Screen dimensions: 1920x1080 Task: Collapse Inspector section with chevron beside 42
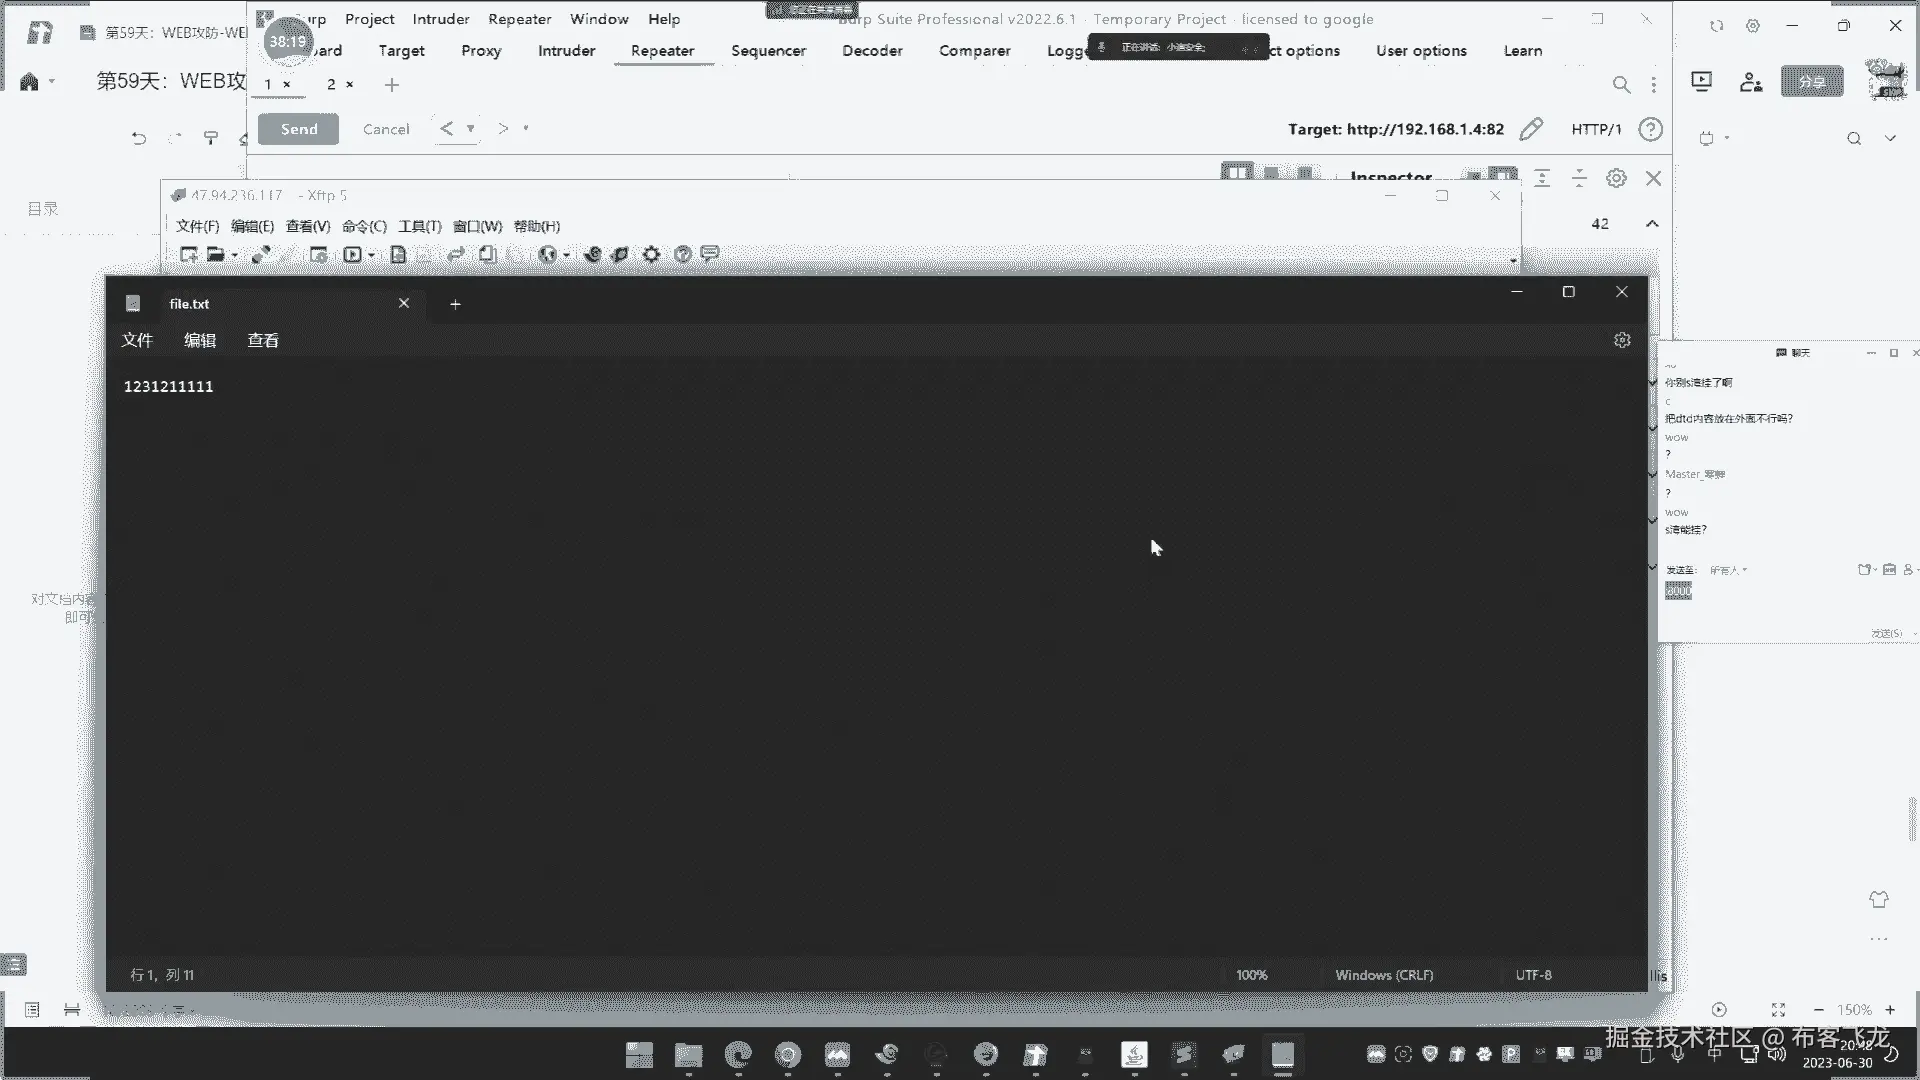click(x=1652, y=224)
